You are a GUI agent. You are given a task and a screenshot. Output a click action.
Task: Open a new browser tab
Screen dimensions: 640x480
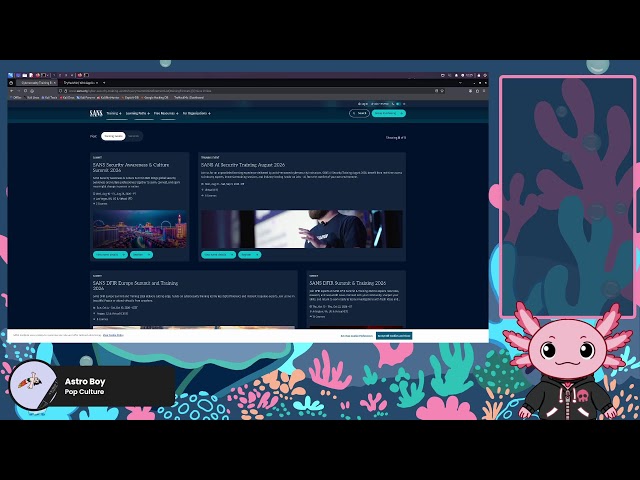point(104,83)
